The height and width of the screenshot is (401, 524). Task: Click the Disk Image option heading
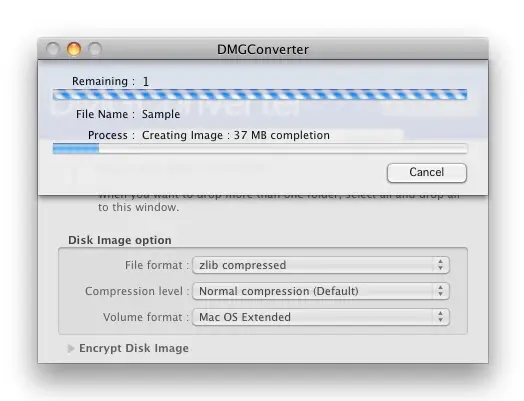(x=120, y=240)
